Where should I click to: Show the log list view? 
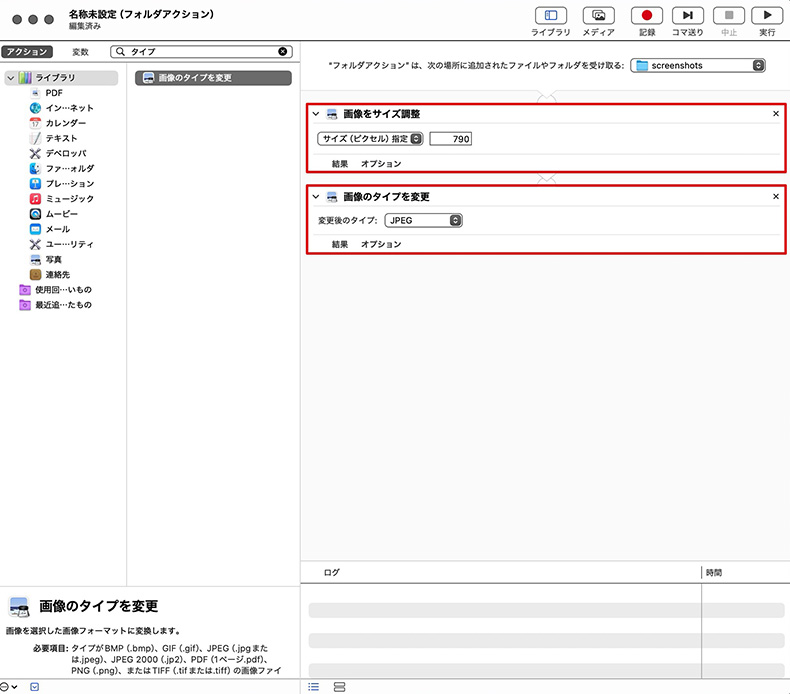coord(313,687)
